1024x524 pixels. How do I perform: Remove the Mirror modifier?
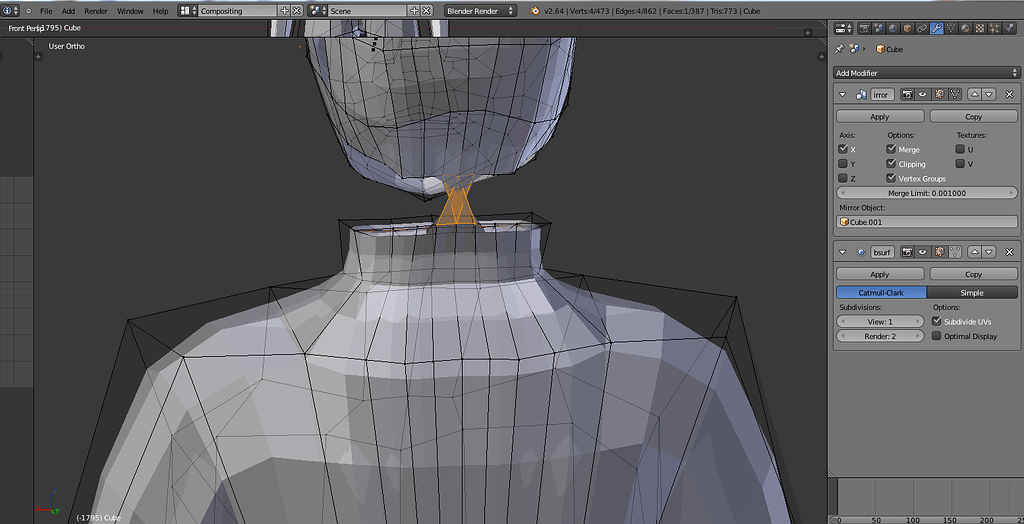pos(1009,94)
